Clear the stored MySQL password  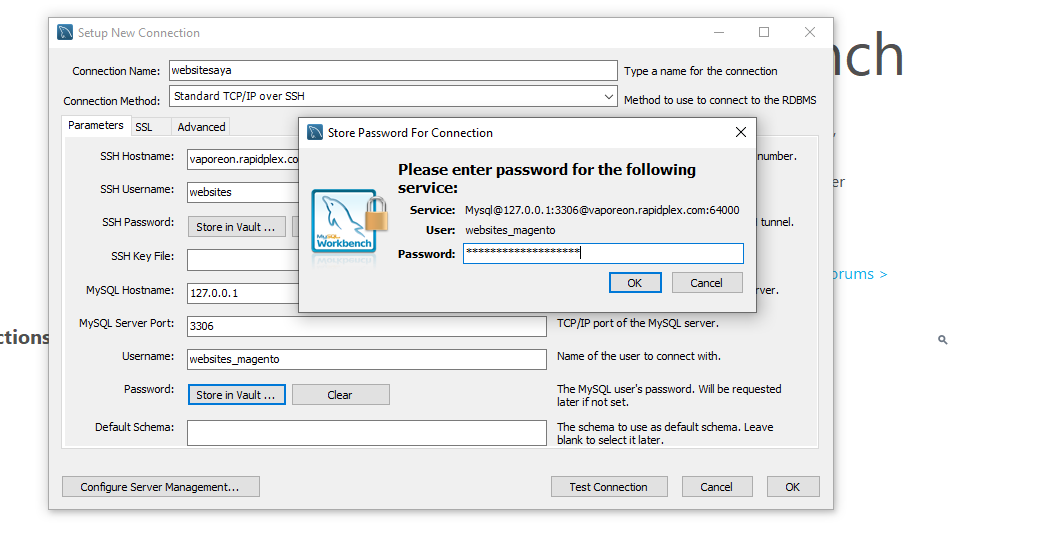(x=340, y=395)
